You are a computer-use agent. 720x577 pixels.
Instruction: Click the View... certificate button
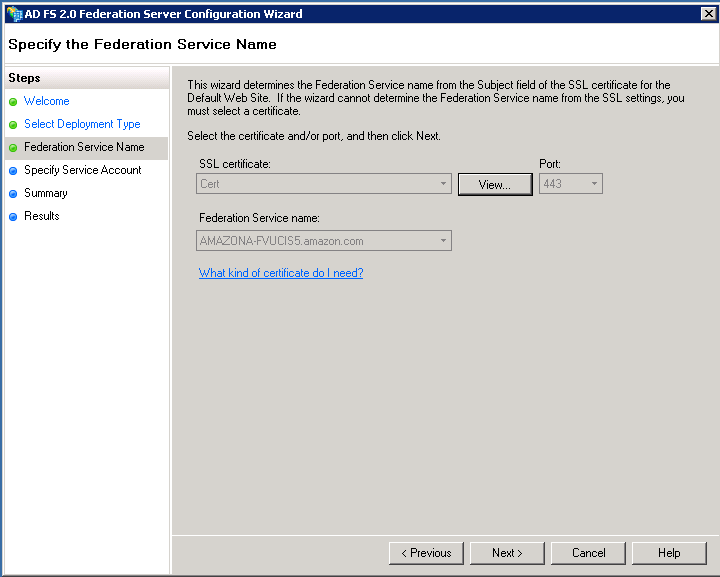point(495,185)
